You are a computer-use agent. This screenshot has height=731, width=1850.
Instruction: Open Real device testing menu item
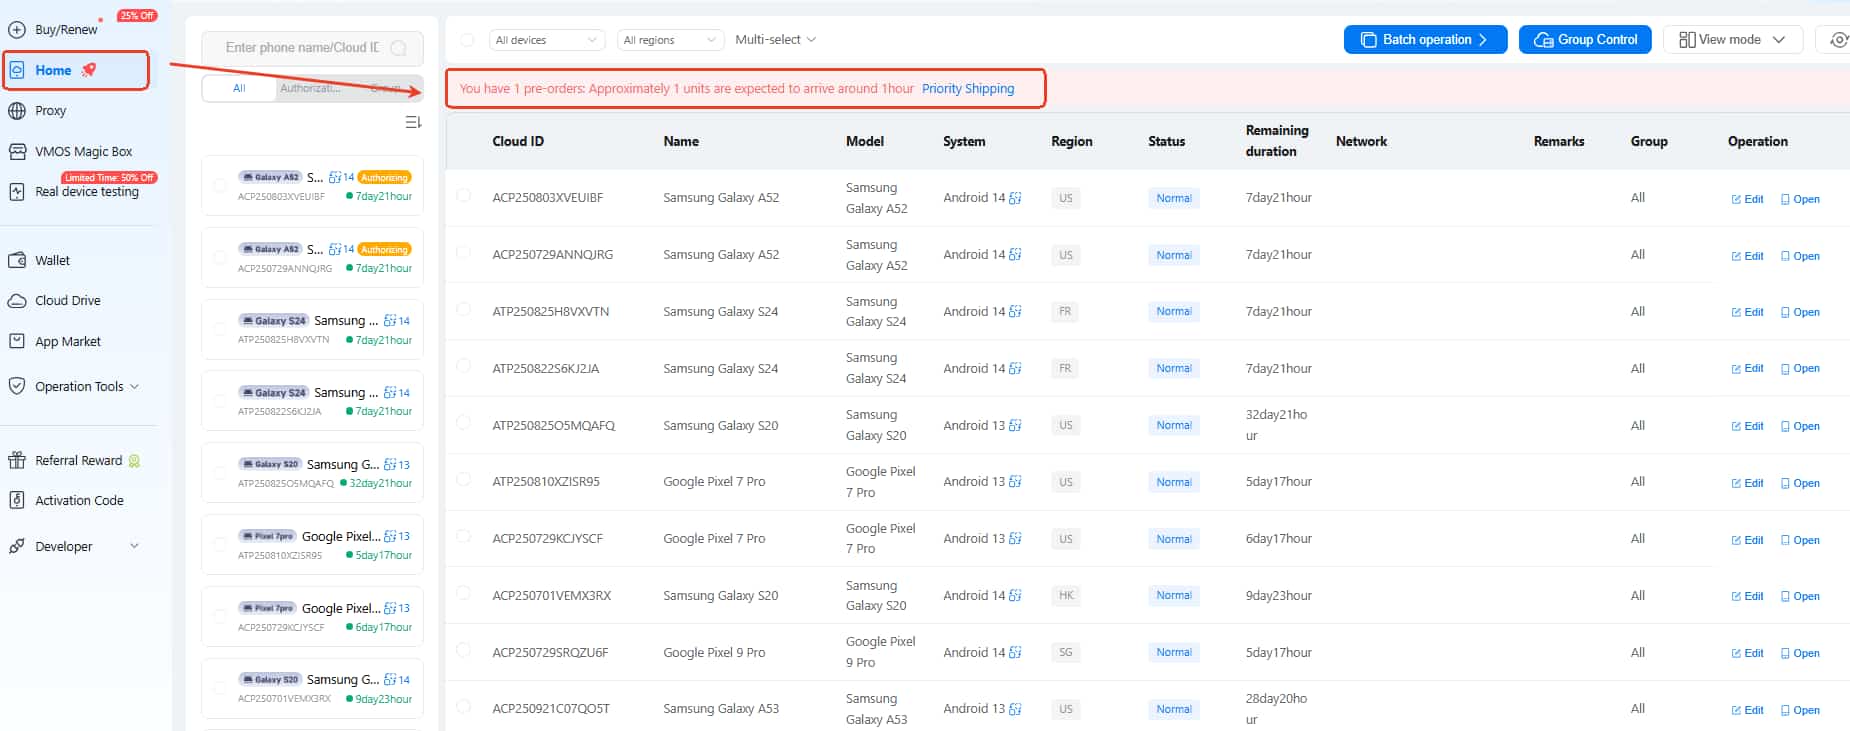point(87,192)
